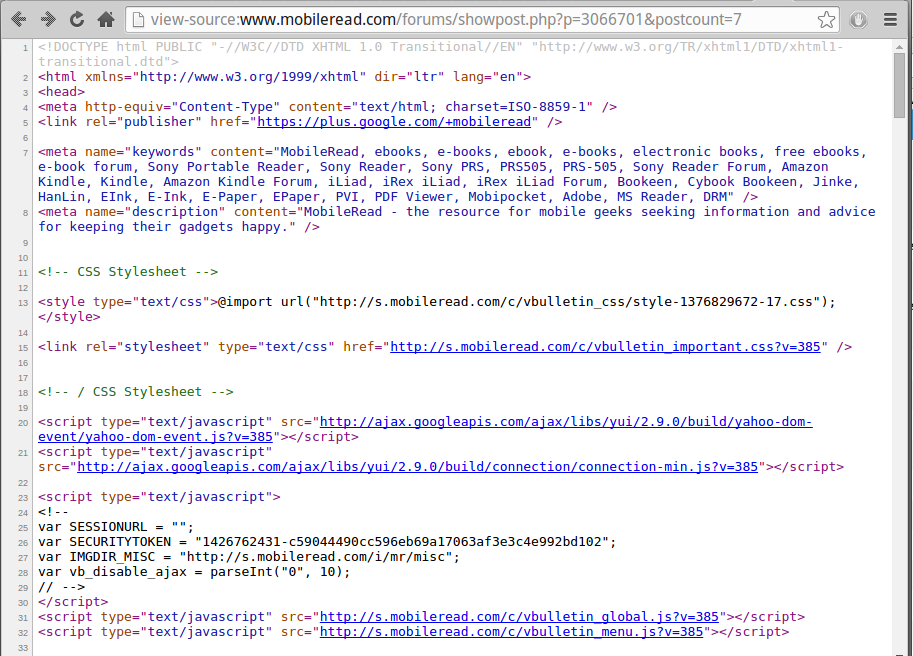
Task: Click the @import url style line
Action: point(437,302)
